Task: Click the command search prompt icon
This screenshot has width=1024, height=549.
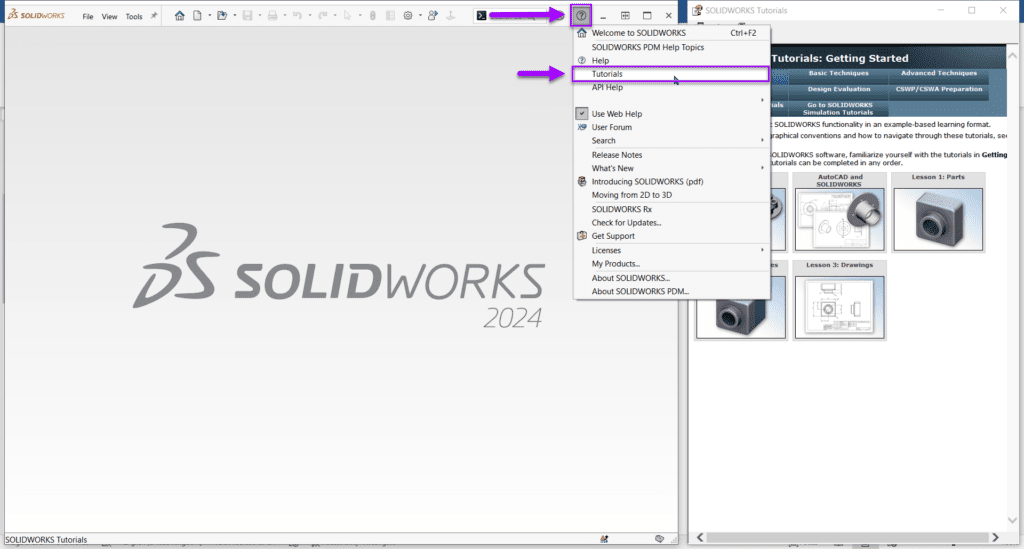Action: (481, 16)
